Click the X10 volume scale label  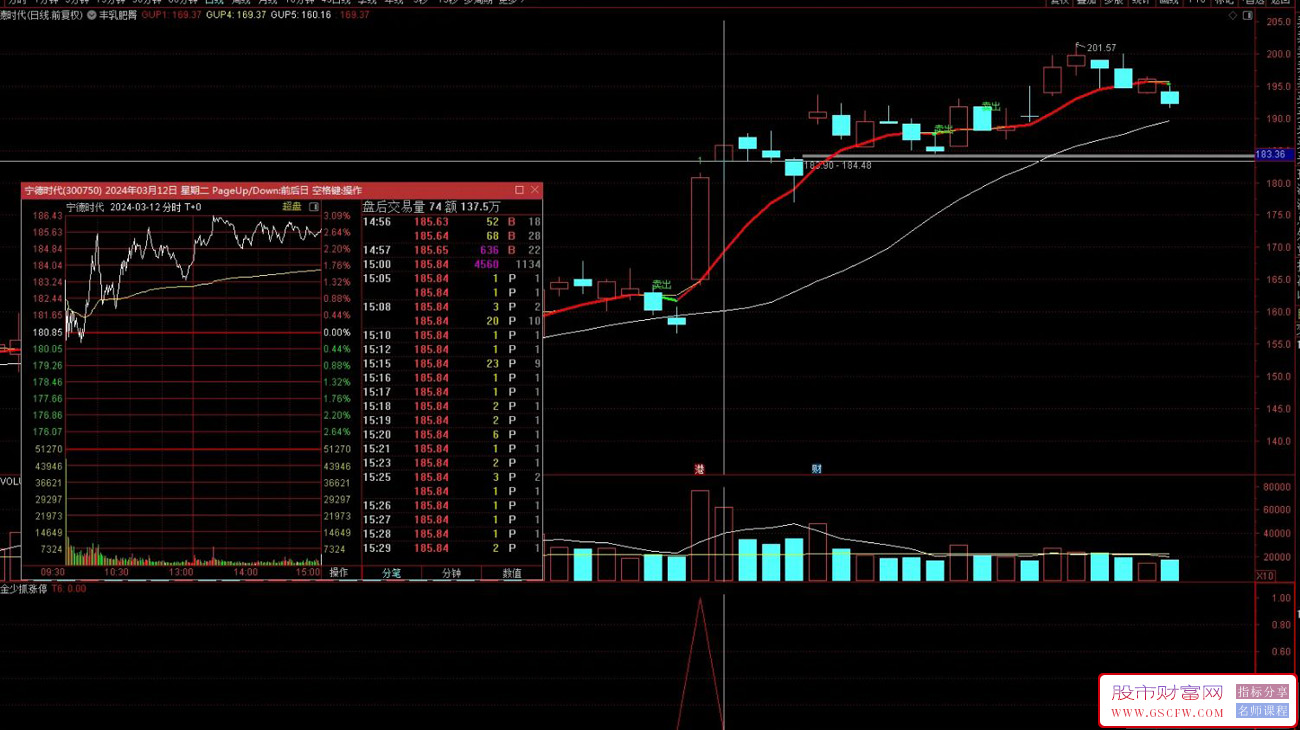pos(1265,576)
